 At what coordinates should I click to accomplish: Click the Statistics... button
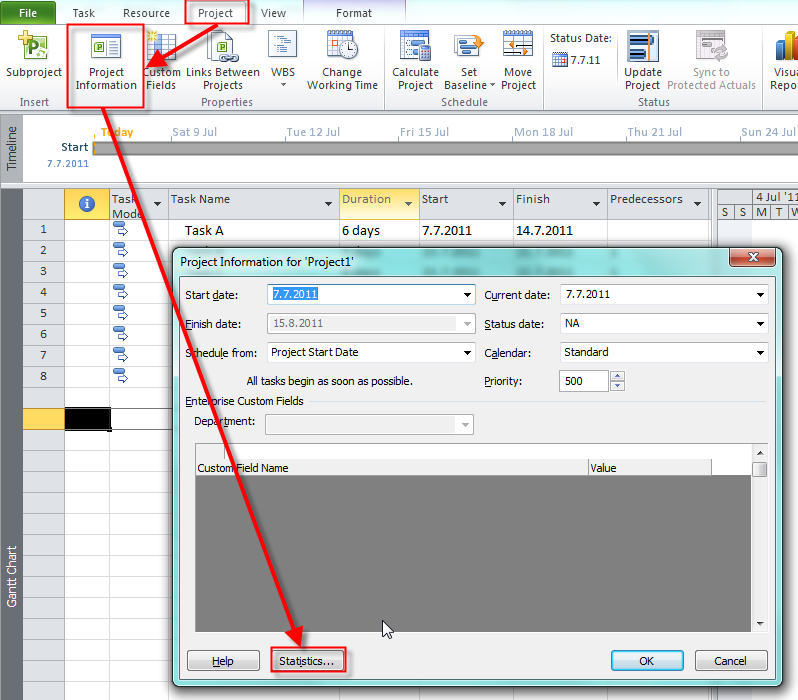309,661
